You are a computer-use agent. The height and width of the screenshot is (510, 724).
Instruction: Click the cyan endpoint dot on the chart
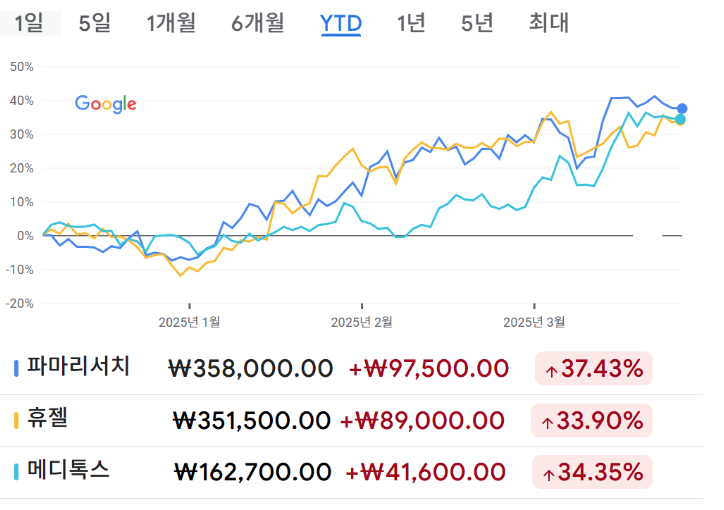(x=680, y=120)
